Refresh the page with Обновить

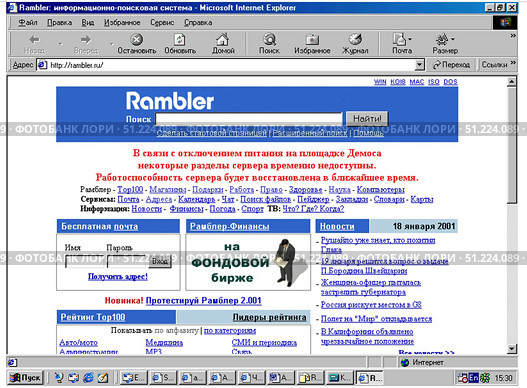[x=180, y=44]
